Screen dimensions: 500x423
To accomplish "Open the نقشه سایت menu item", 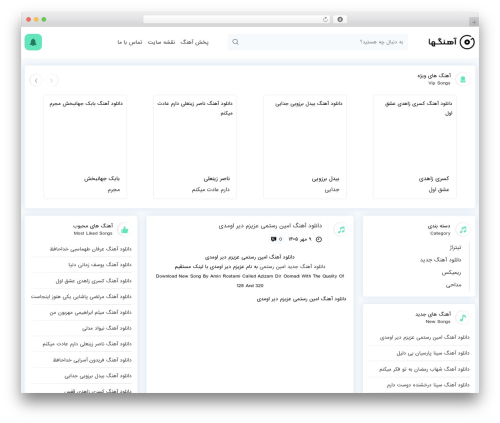I will (161, 42).
